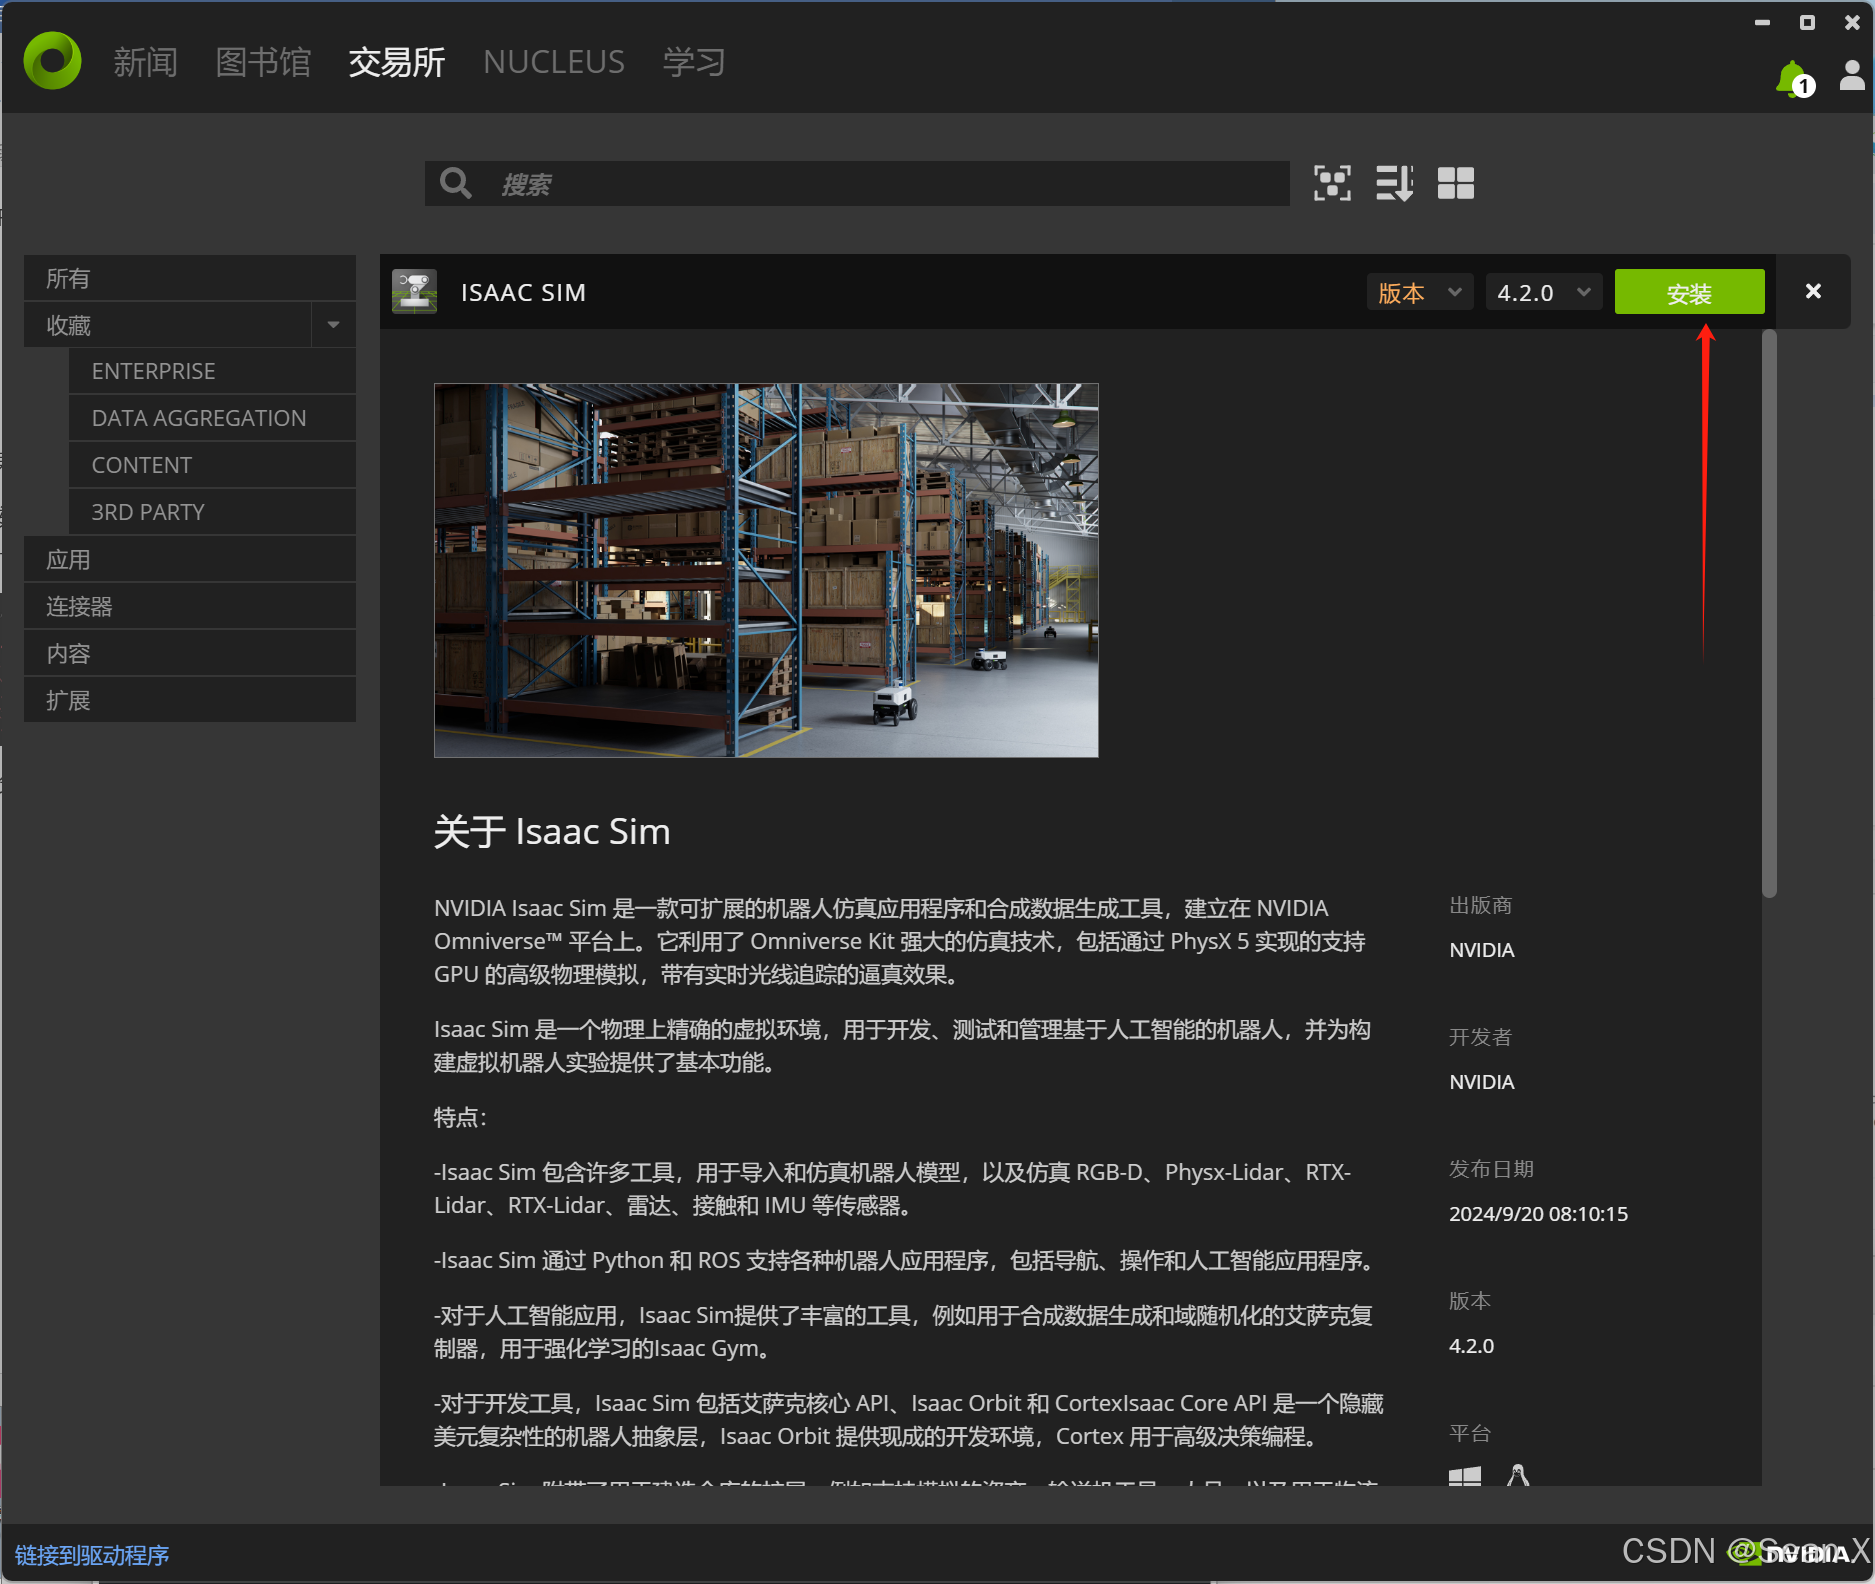Select CONTENT subcategory
Viewport: 1875px width, 1584px height.
point(212,465)
